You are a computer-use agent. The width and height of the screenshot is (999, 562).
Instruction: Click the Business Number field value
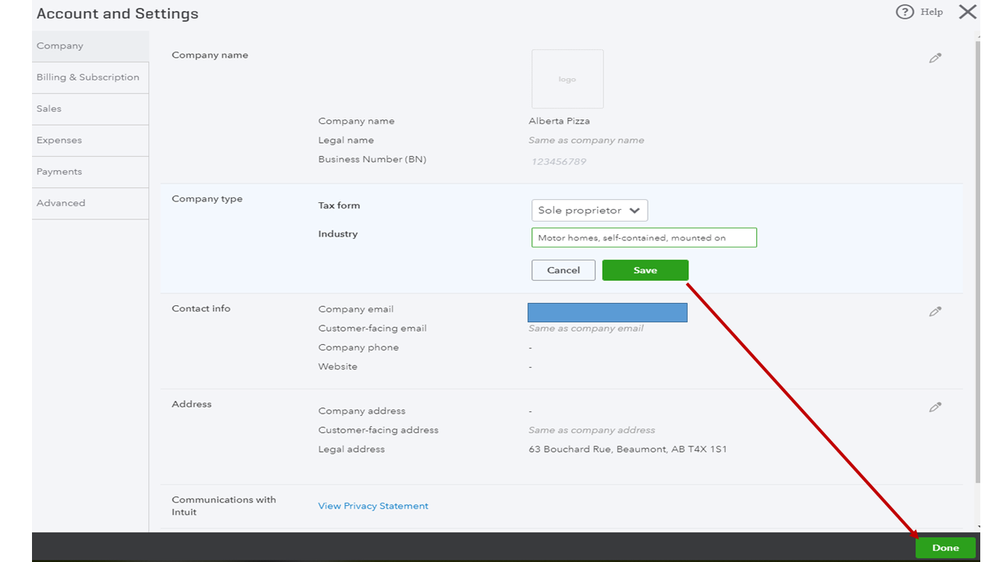[x=557, y=161]
